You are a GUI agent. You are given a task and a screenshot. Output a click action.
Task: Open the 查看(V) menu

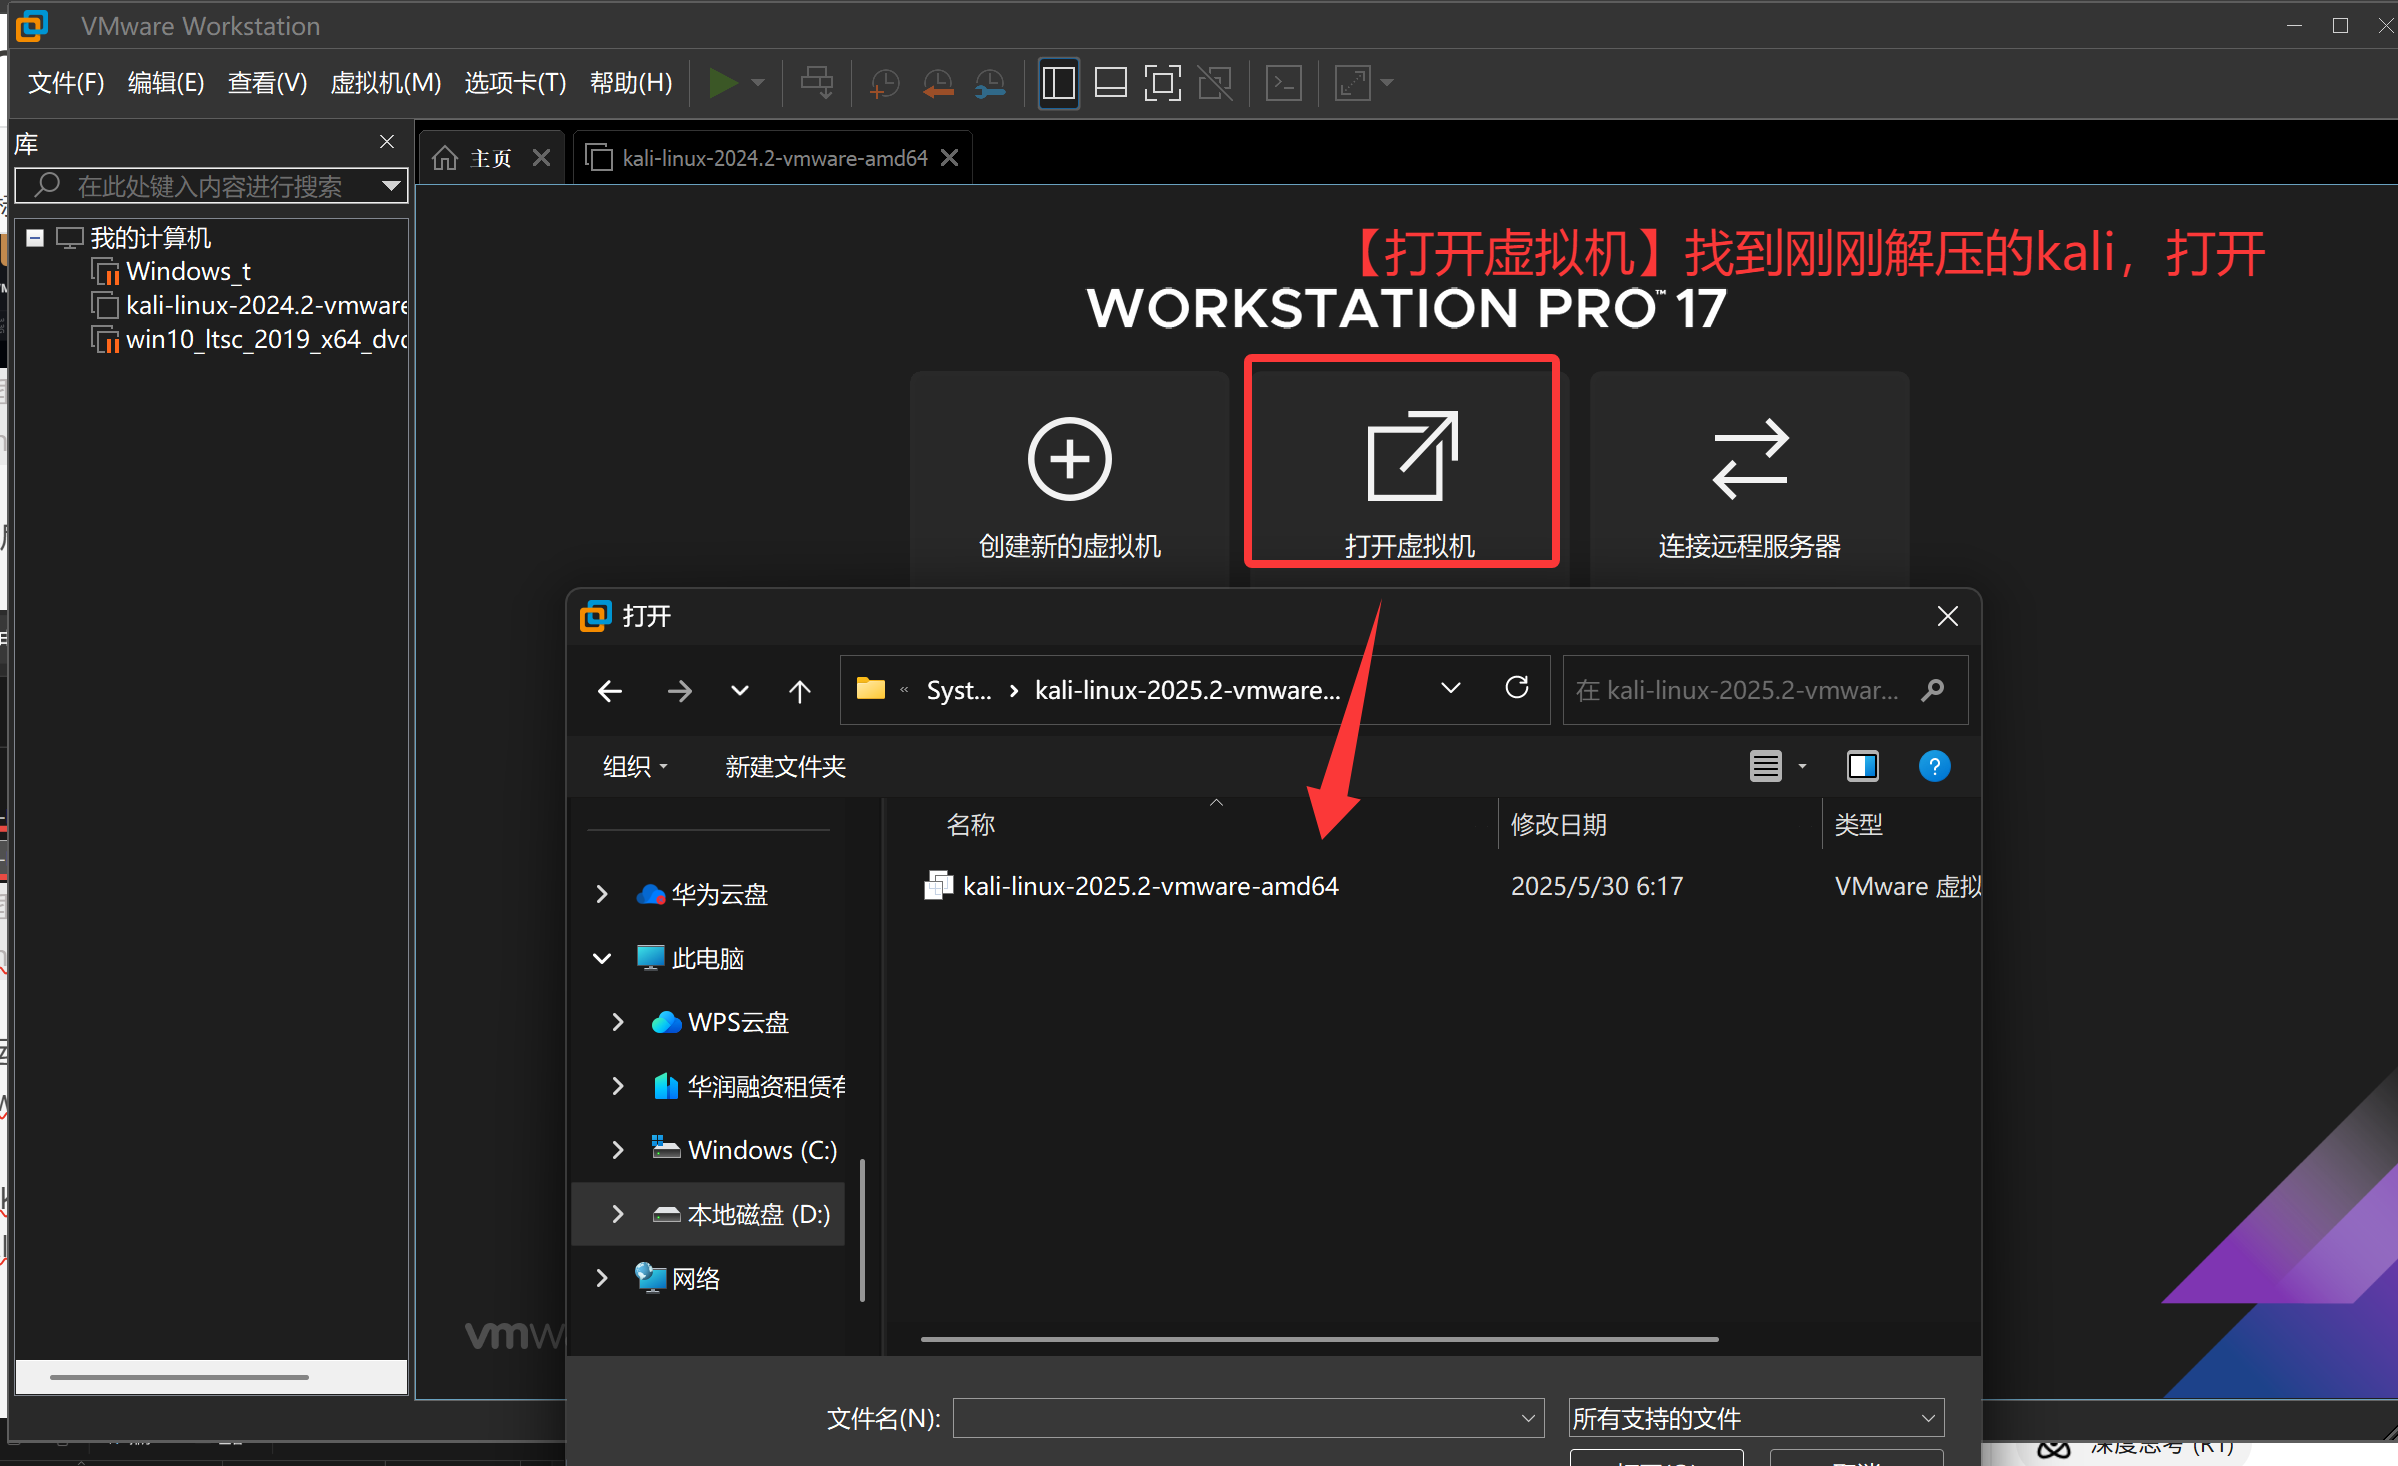pos(267,83)
